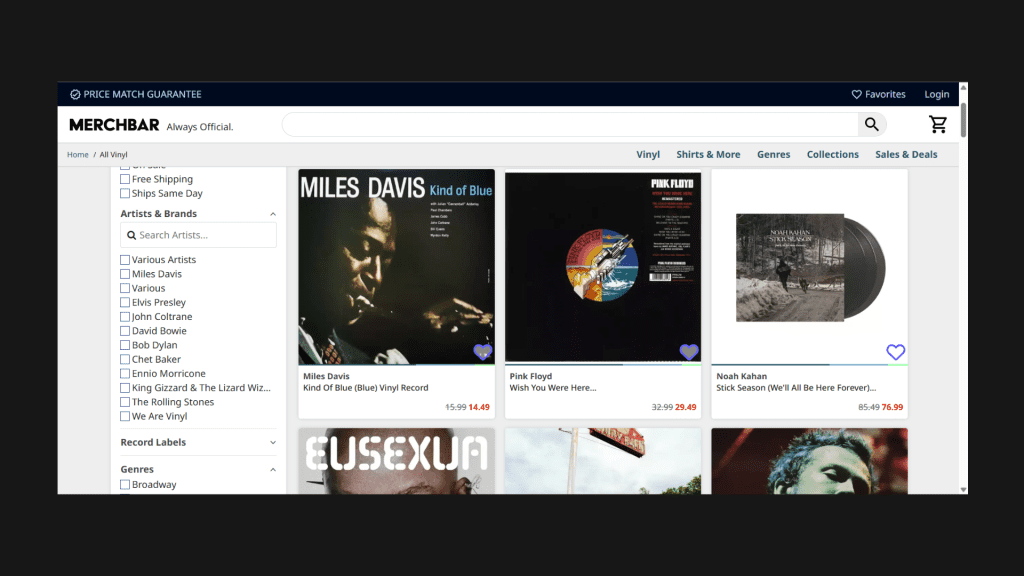Click the search magnifier icon
The width and height of the screenshot is (1024, 576).
[872, 125]
